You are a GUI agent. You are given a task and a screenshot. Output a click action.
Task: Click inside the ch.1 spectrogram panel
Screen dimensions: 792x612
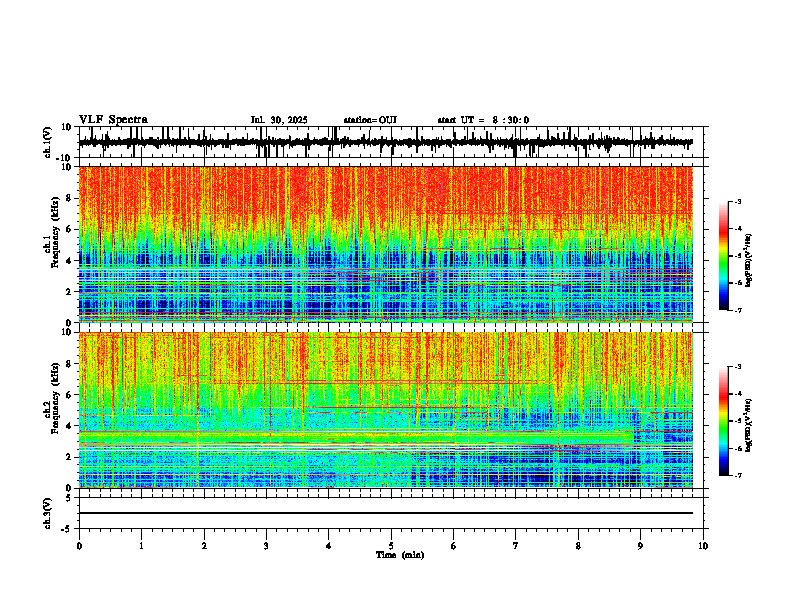pos(385,244)
